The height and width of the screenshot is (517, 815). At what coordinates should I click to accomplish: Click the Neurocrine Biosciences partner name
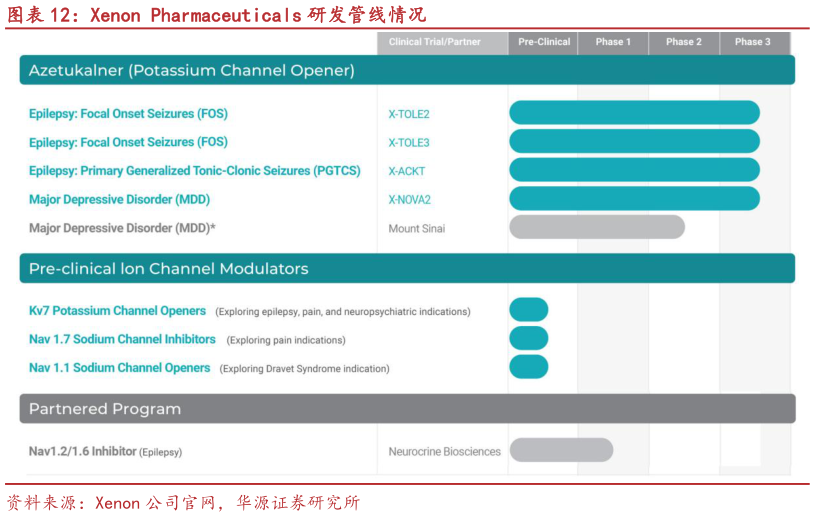(x=444, y=452)
